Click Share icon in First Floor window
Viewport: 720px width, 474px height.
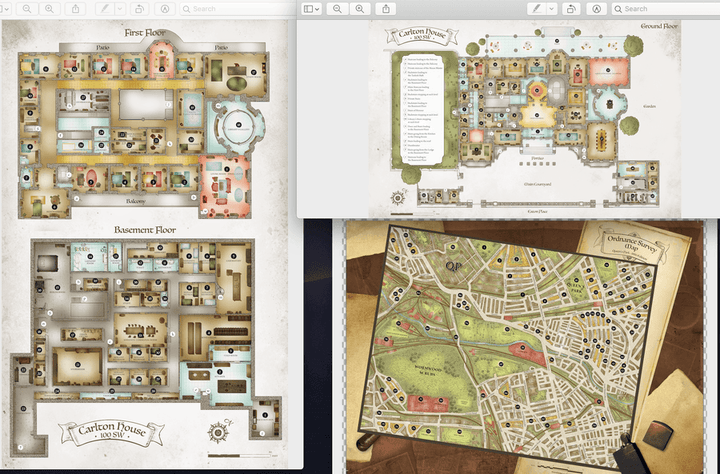pyautogui.click(x=76, y=8)
